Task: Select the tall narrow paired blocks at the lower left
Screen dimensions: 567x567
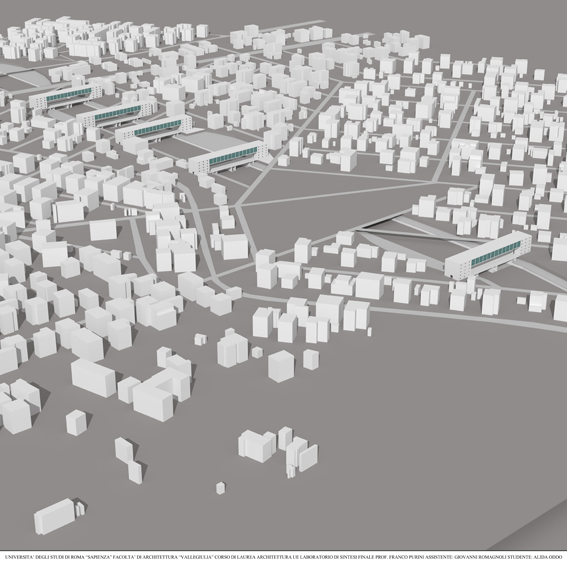Action: click(129, 460)
